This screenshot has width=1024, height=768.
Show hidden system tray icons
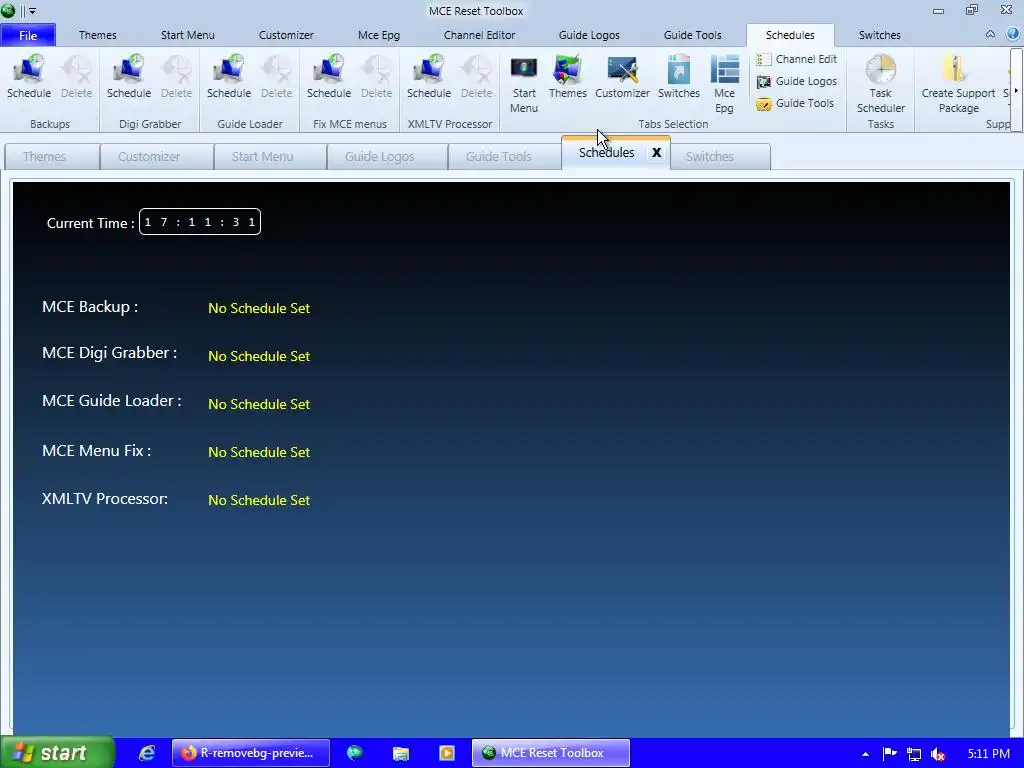pyautogui.click(x=865, y=754)
